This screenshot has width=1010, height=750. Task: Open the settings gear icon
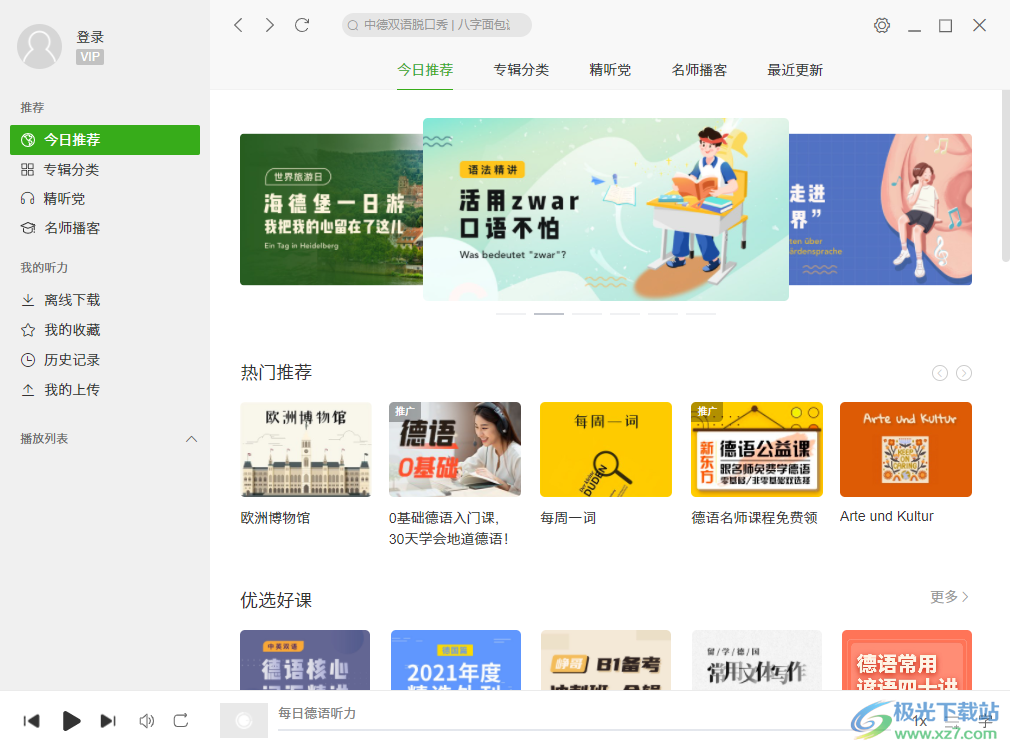(x=881, y=25)
